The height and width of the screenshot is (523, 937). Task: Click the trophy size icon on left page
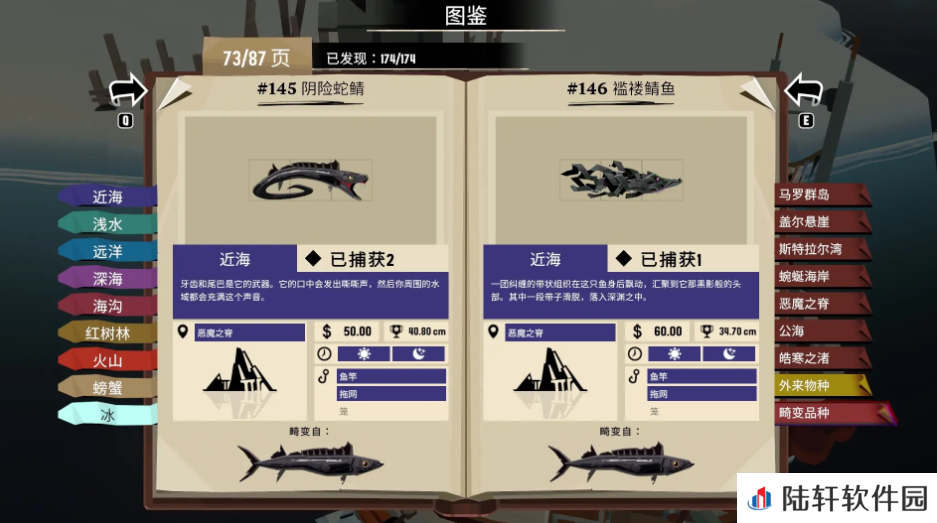click(396, 331)
